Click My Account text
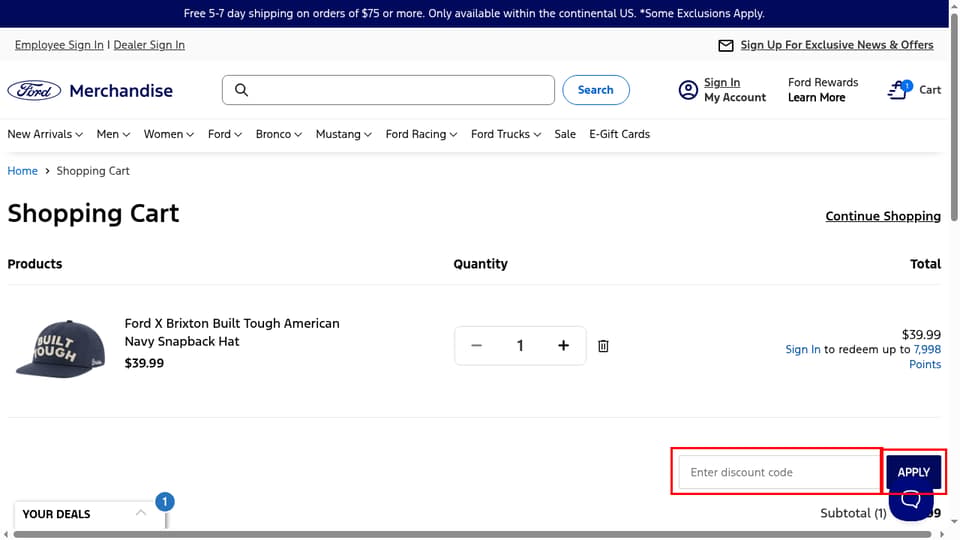960x540 pixels. click(x=735, y=97)
